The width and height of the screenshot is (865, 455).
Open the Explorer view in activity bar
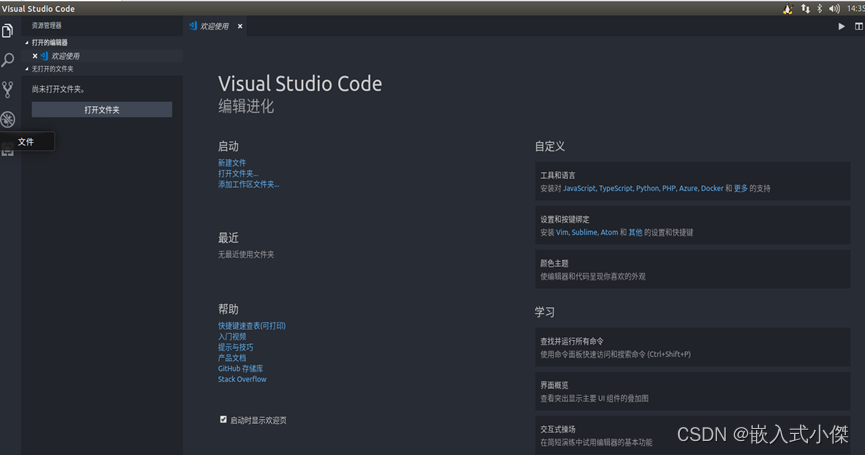[x=8, y=31]
